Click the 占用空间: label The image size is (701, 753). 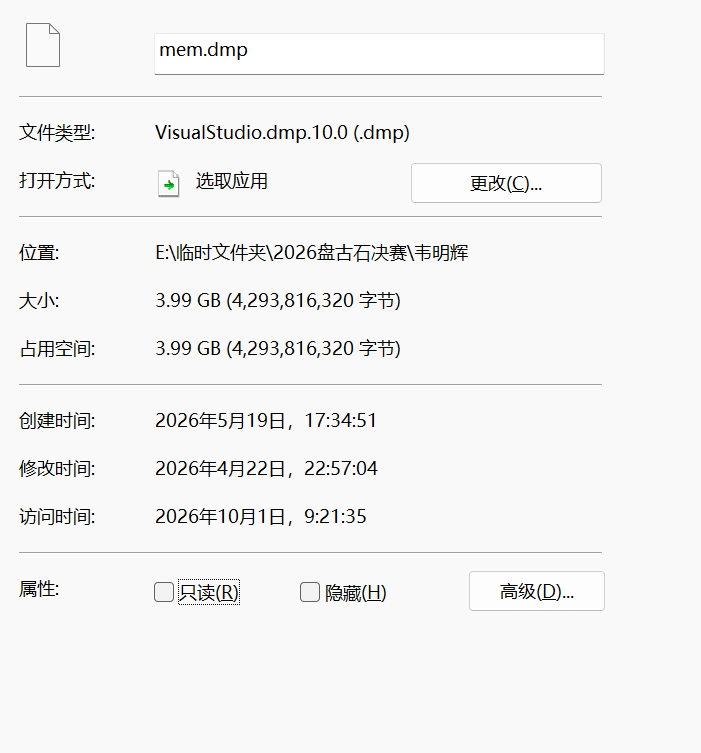(x=57, y=349)
